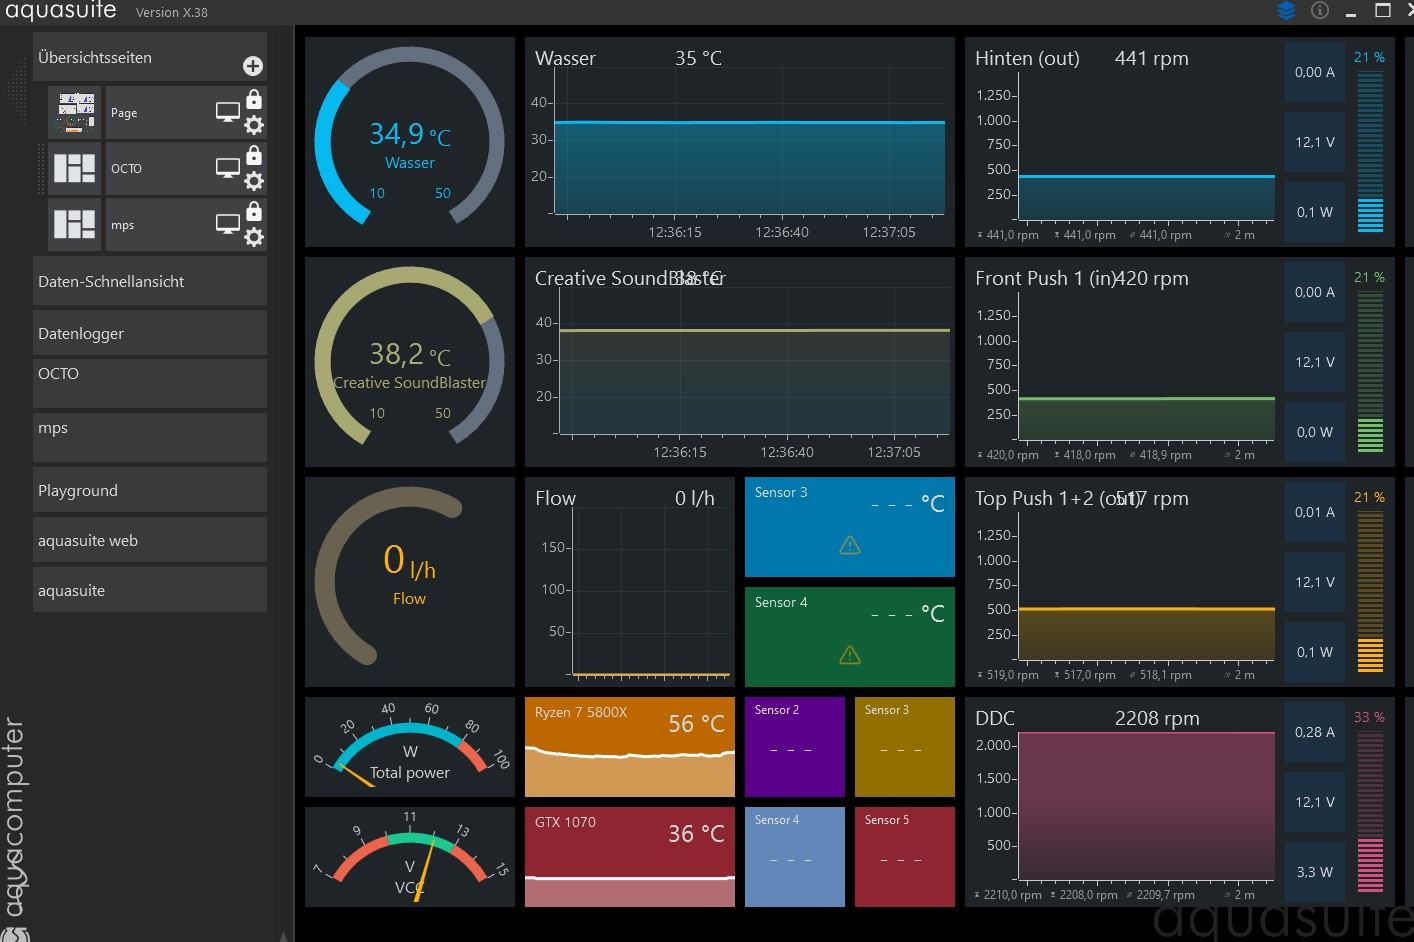Click the desktop monitor icon for mps

[228, 224]
